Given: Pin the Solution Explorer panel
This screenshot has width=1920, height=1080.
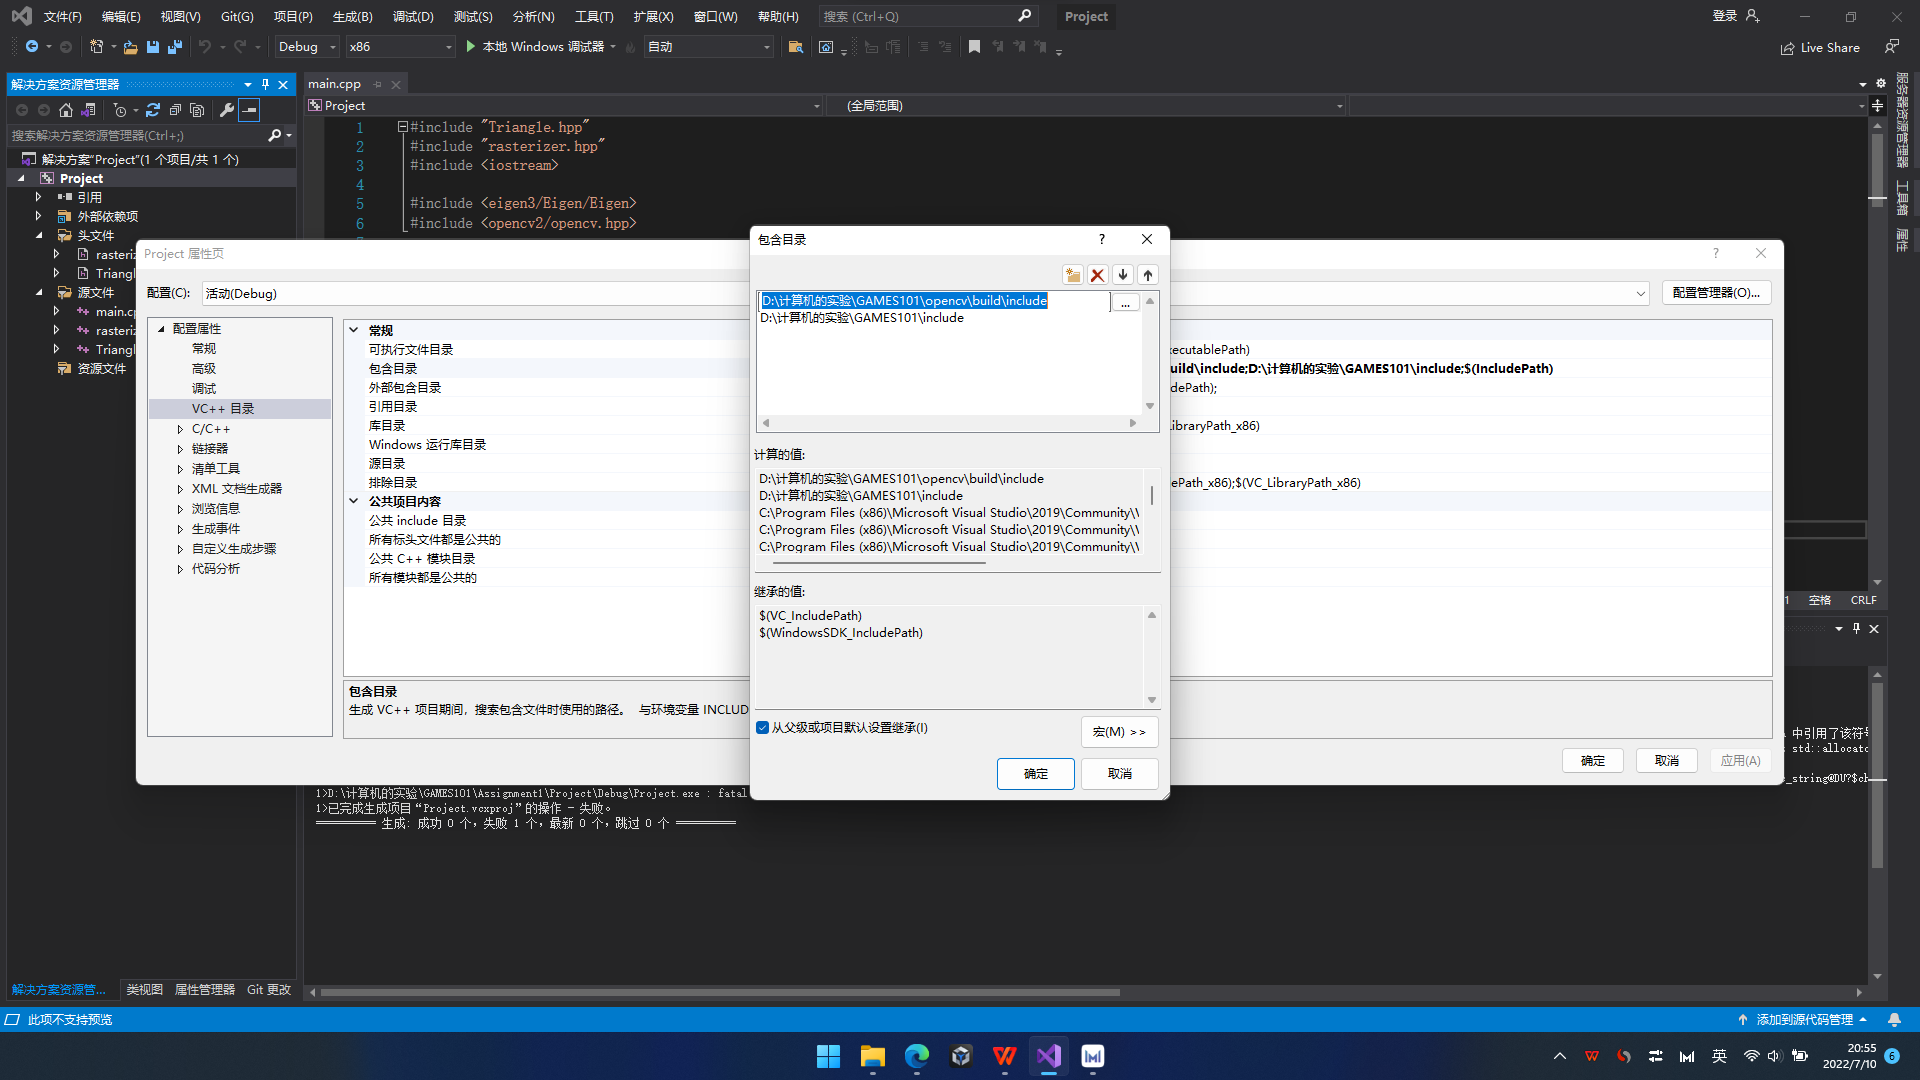Looking at the screenshot, I should coord(265,84).
